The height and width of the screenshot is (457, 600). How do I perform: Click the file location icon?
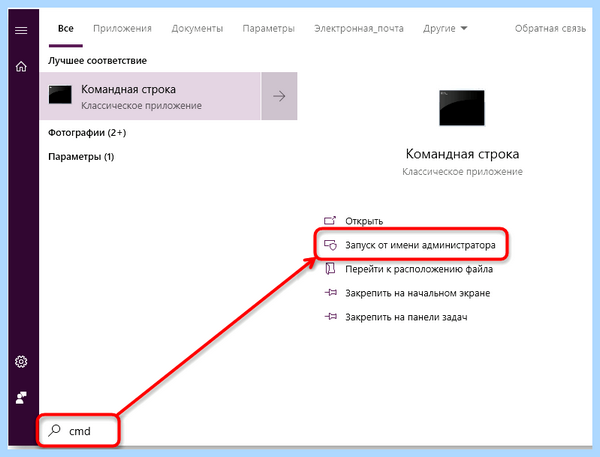click(330, 269)
